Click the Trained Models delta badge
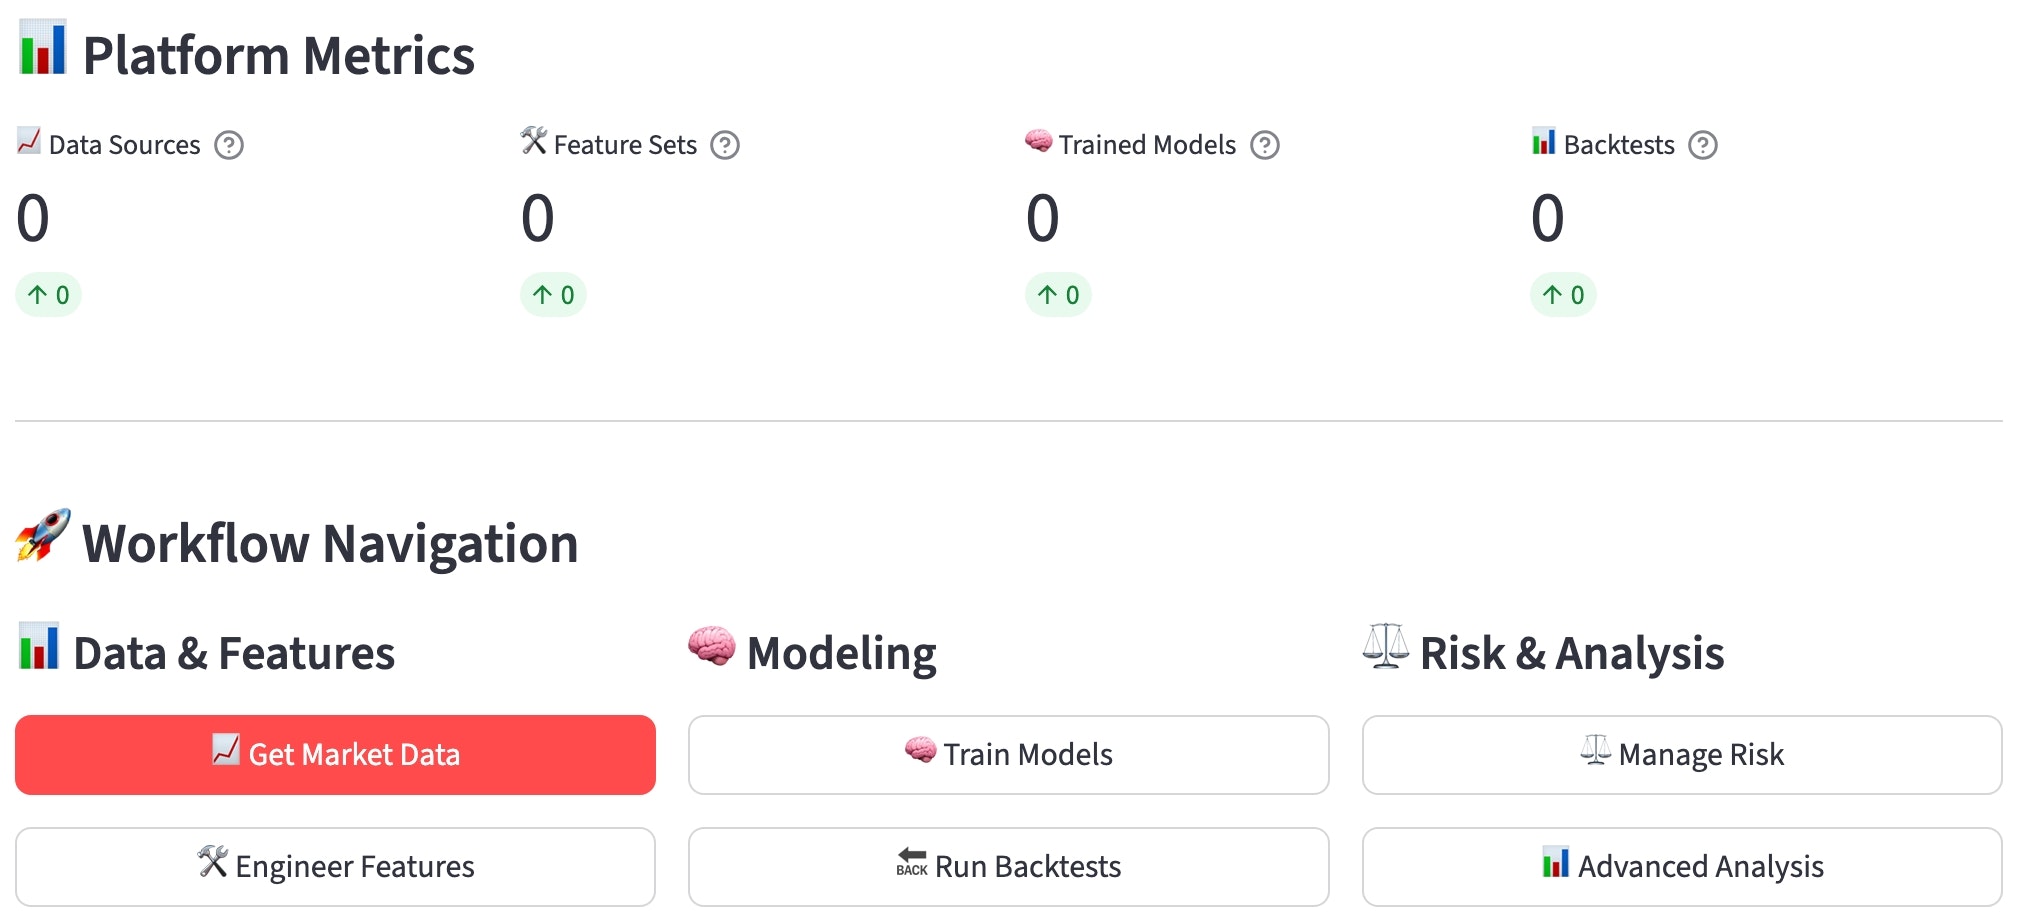 [x=1058, y=295]
